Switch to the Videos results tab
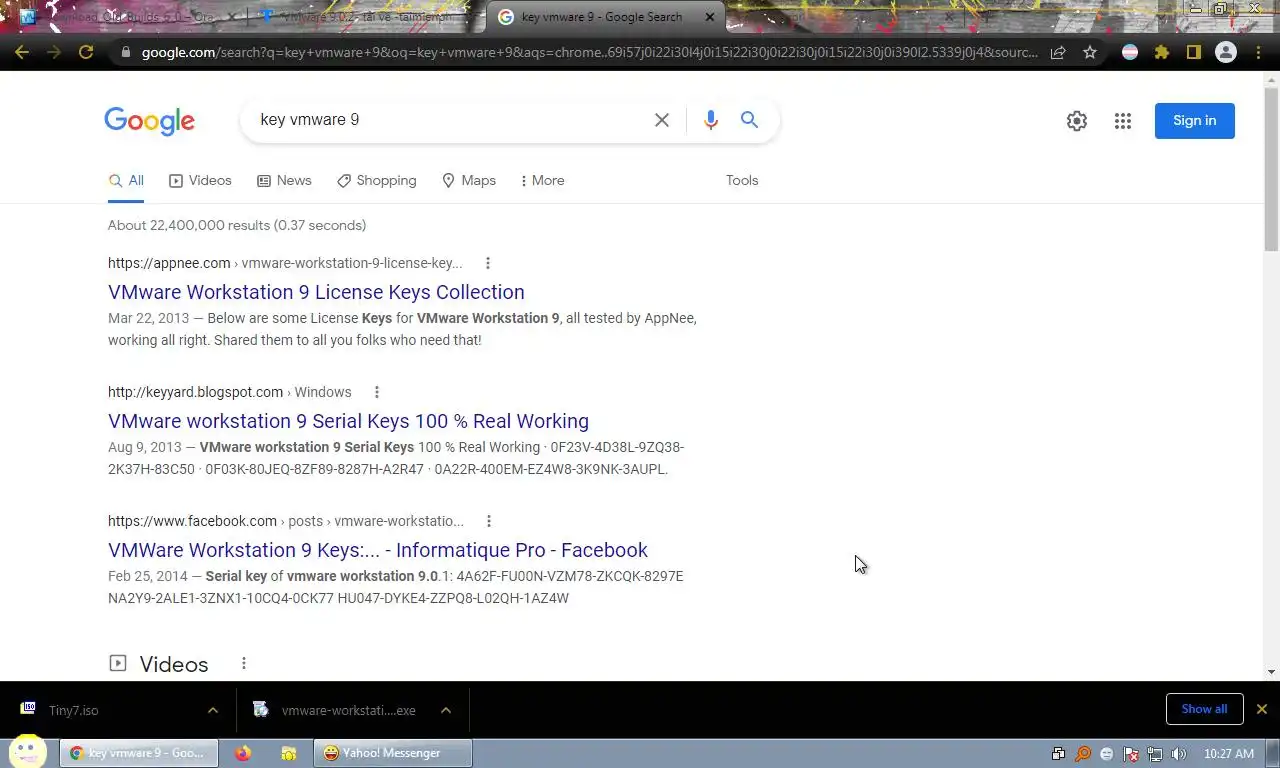 click(200, 181)
